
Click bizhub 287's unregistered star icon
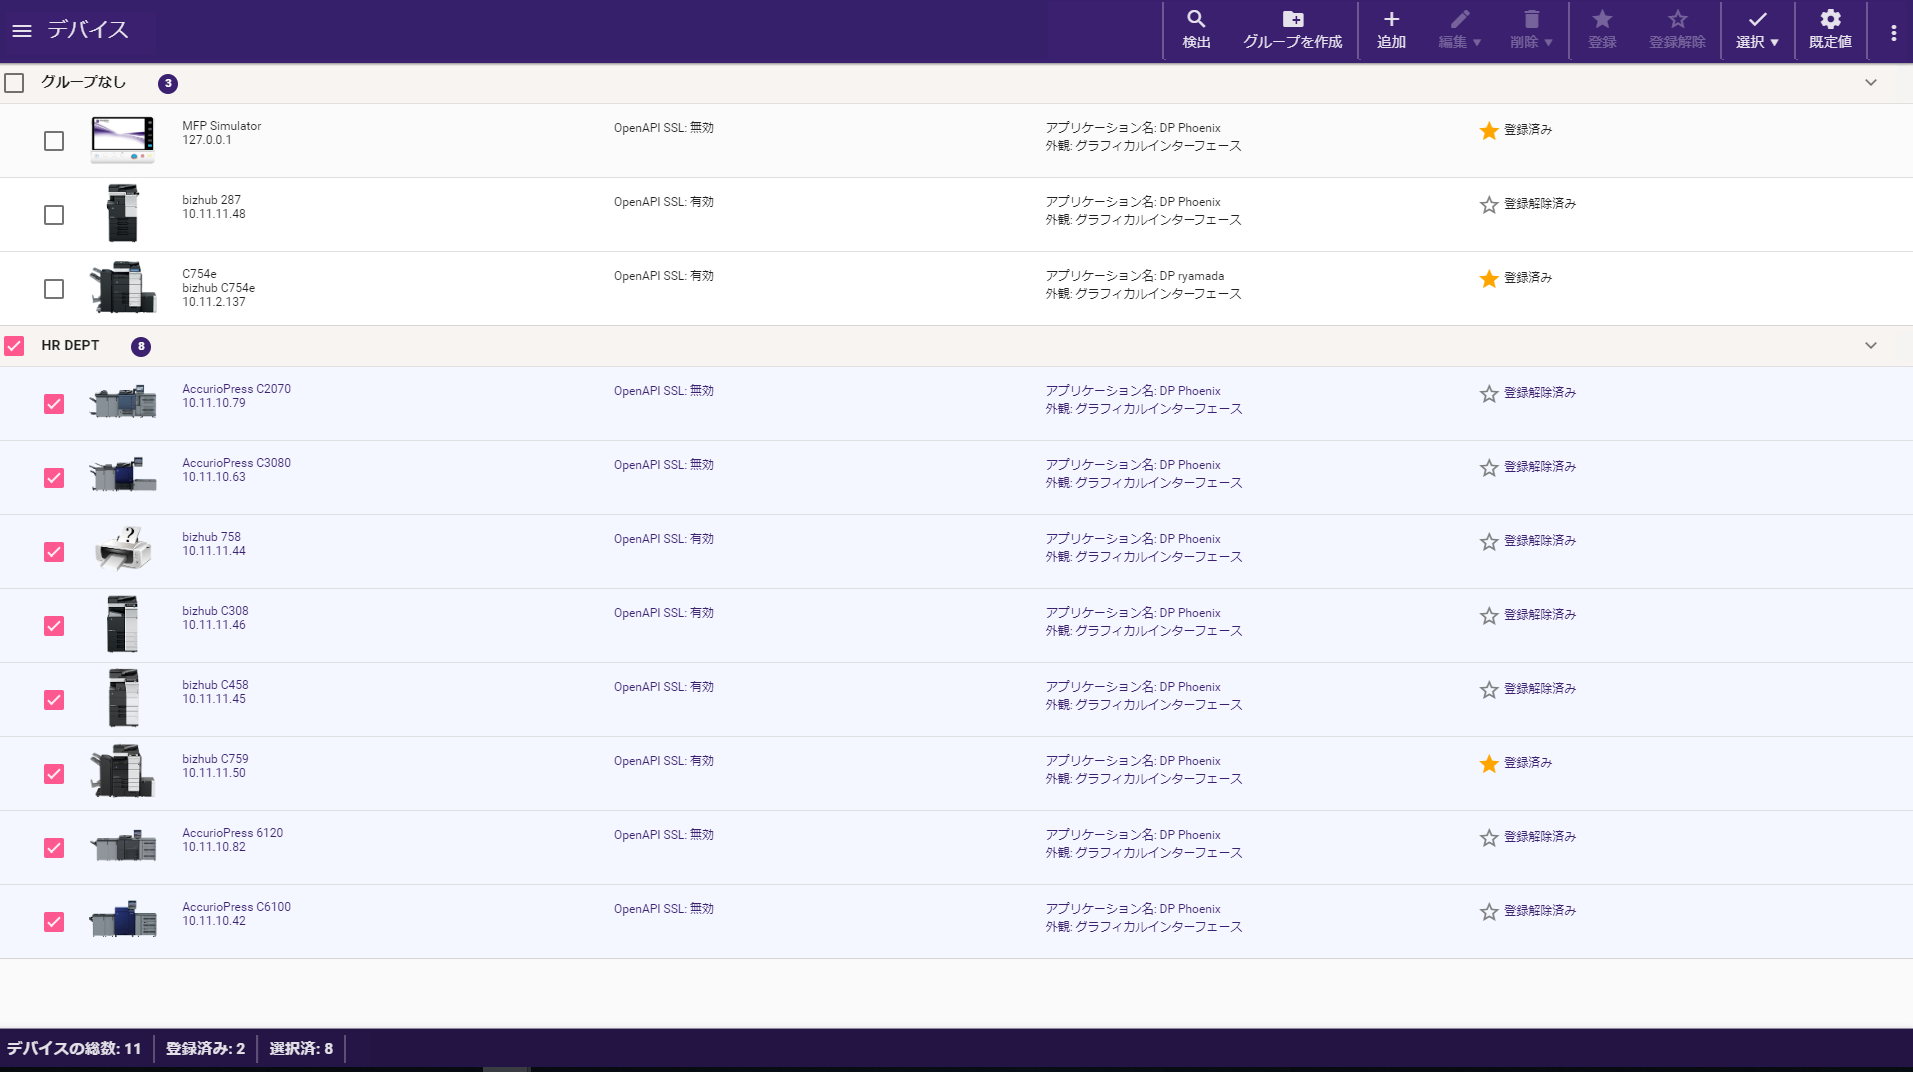pos(1489,204)
